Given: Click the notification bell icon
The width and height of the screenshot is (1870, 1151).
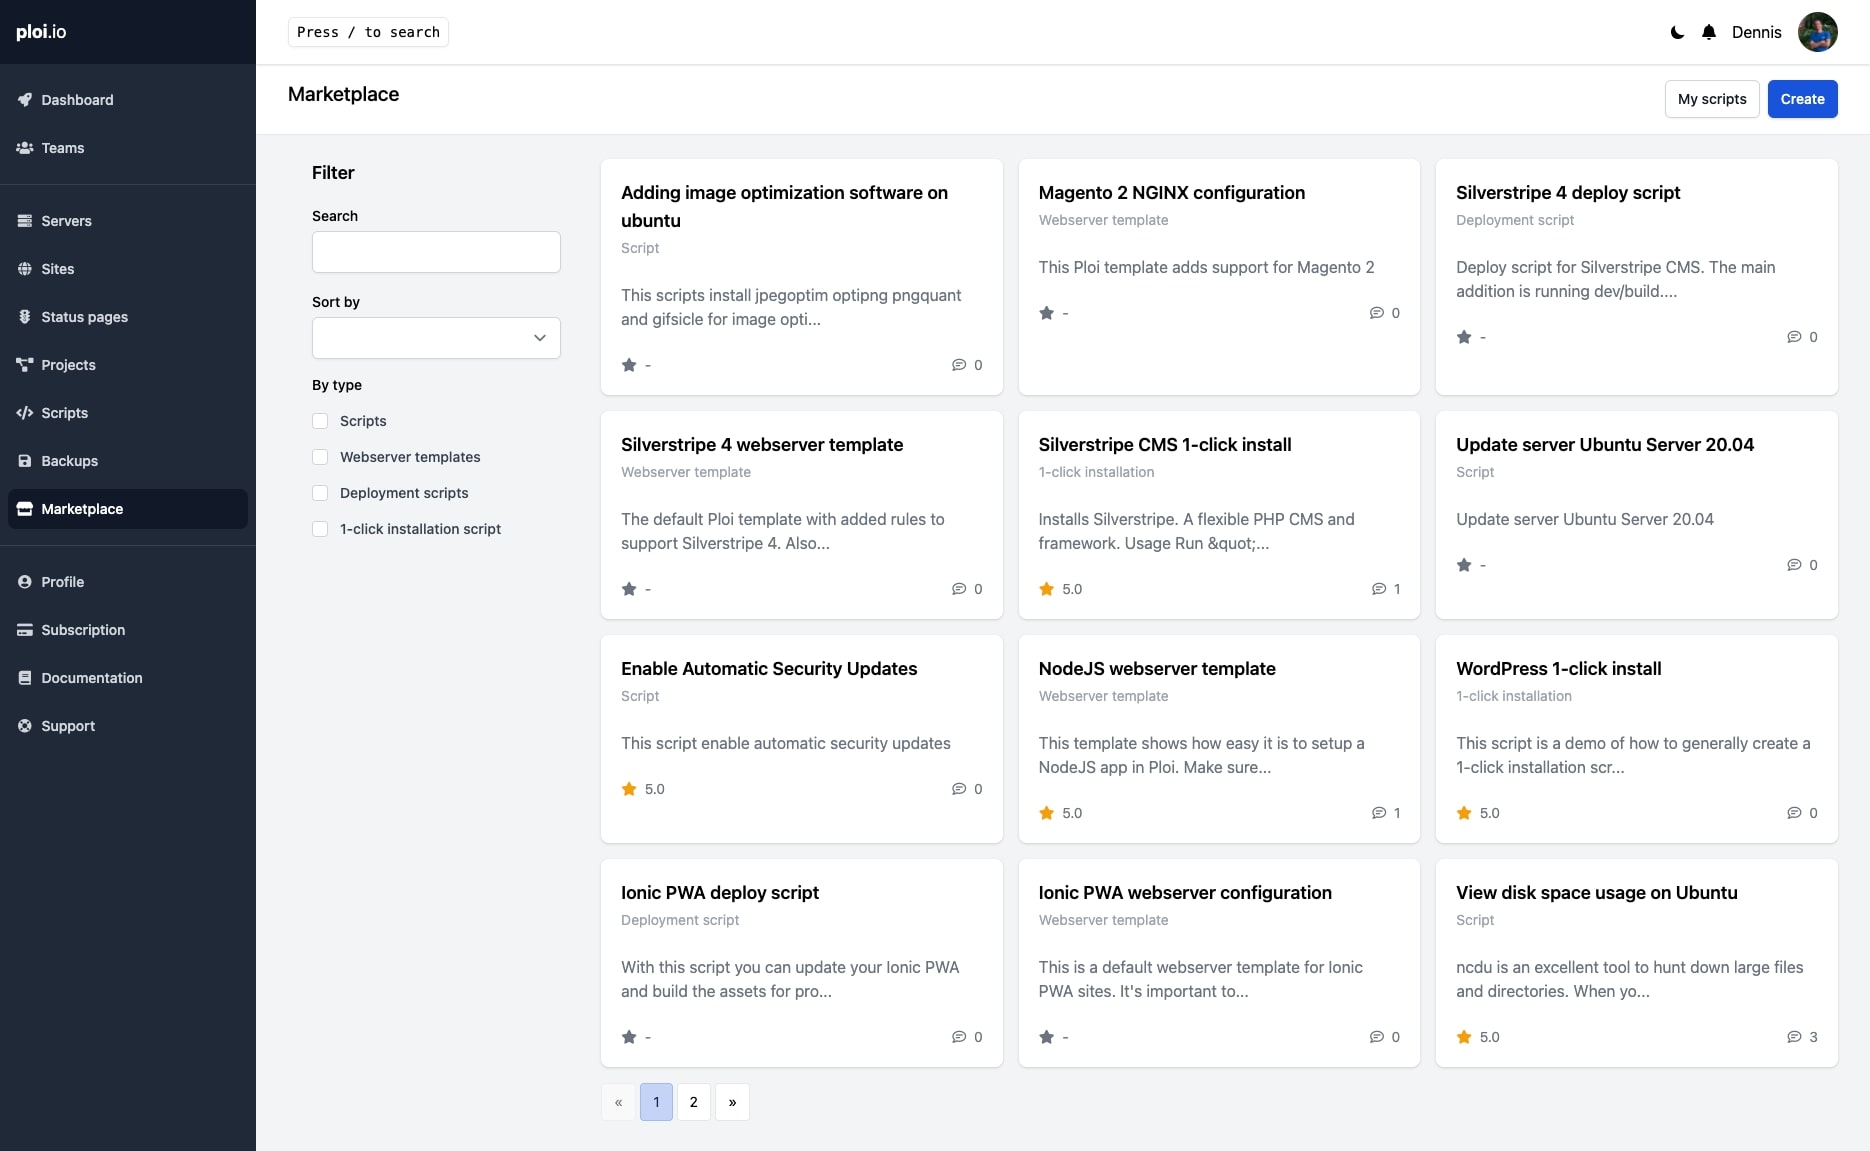Looking at the screenshot, I should [x=1709, y=32].
